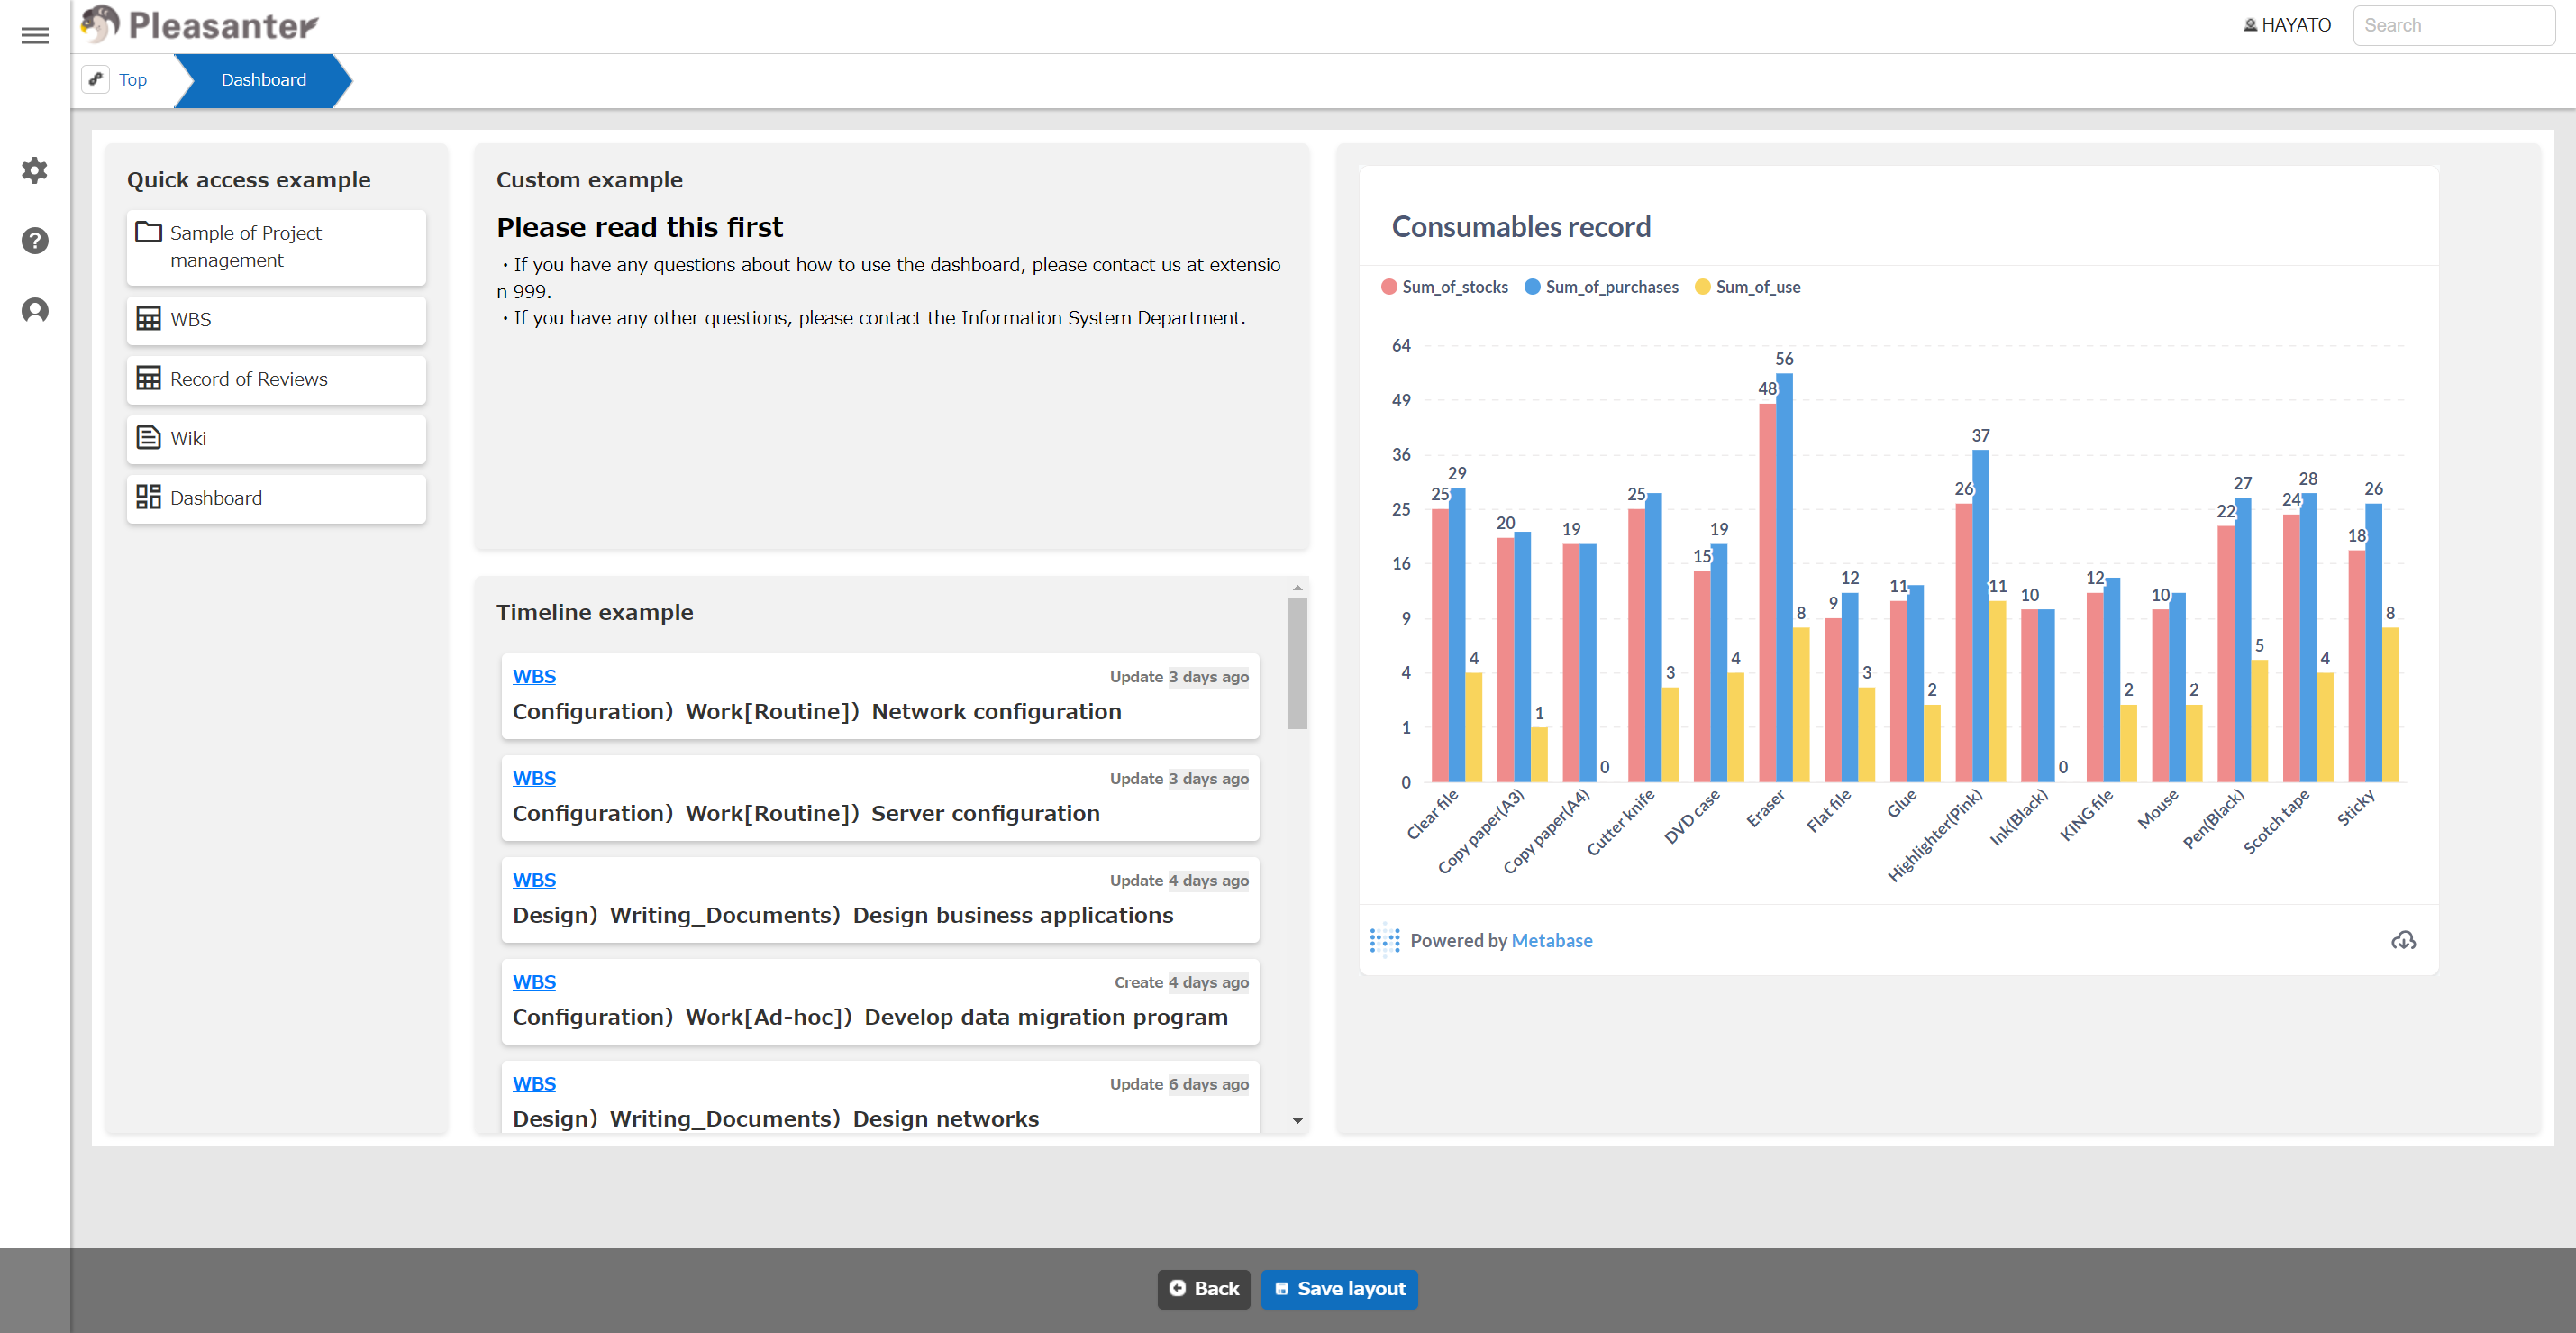Screen dimensions: 2576x1333
Task: Click the HAYATO user menu
Action: click(x=2286, y=25)
